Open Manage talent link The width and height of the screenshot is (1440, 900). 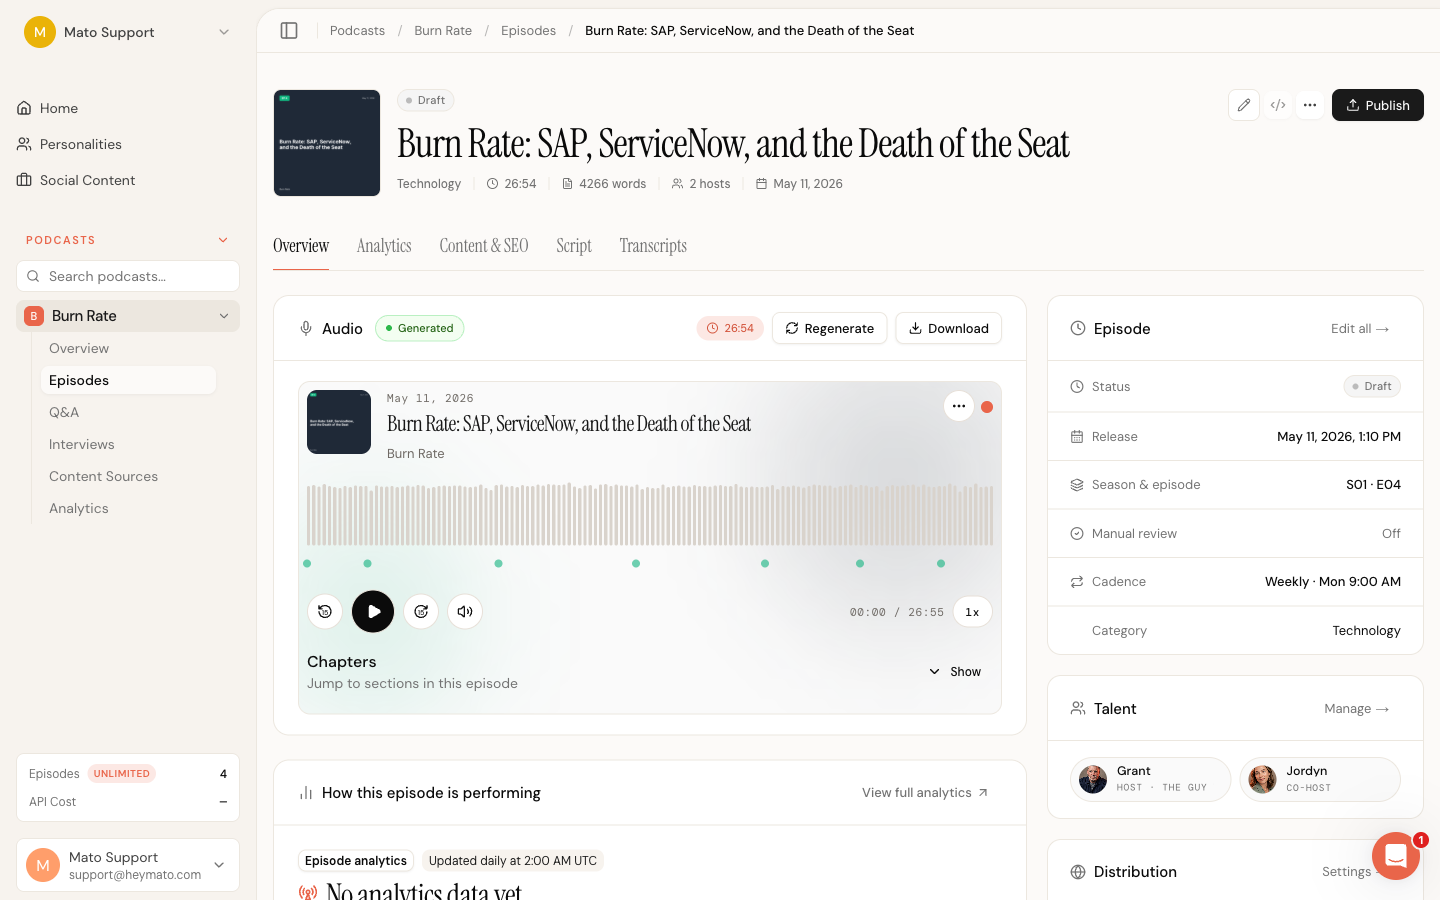tap(1357, 709)
